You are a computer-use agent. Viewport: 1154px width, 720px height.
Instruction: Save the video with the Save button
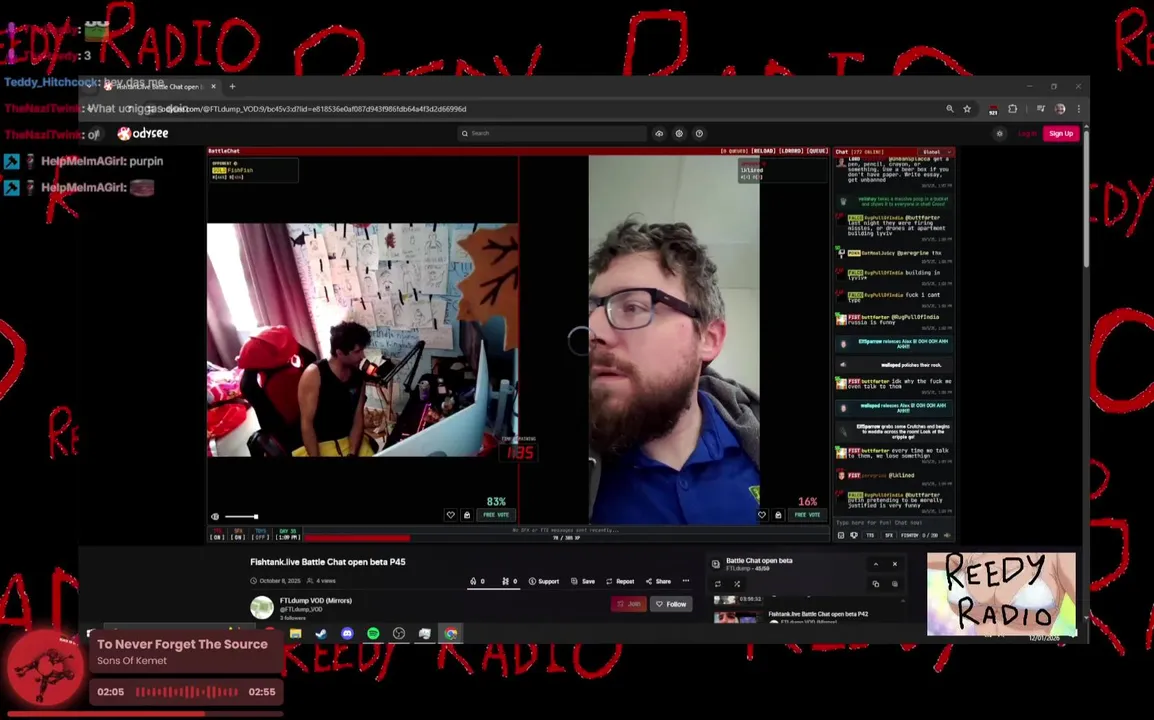[x=583, y=581]
